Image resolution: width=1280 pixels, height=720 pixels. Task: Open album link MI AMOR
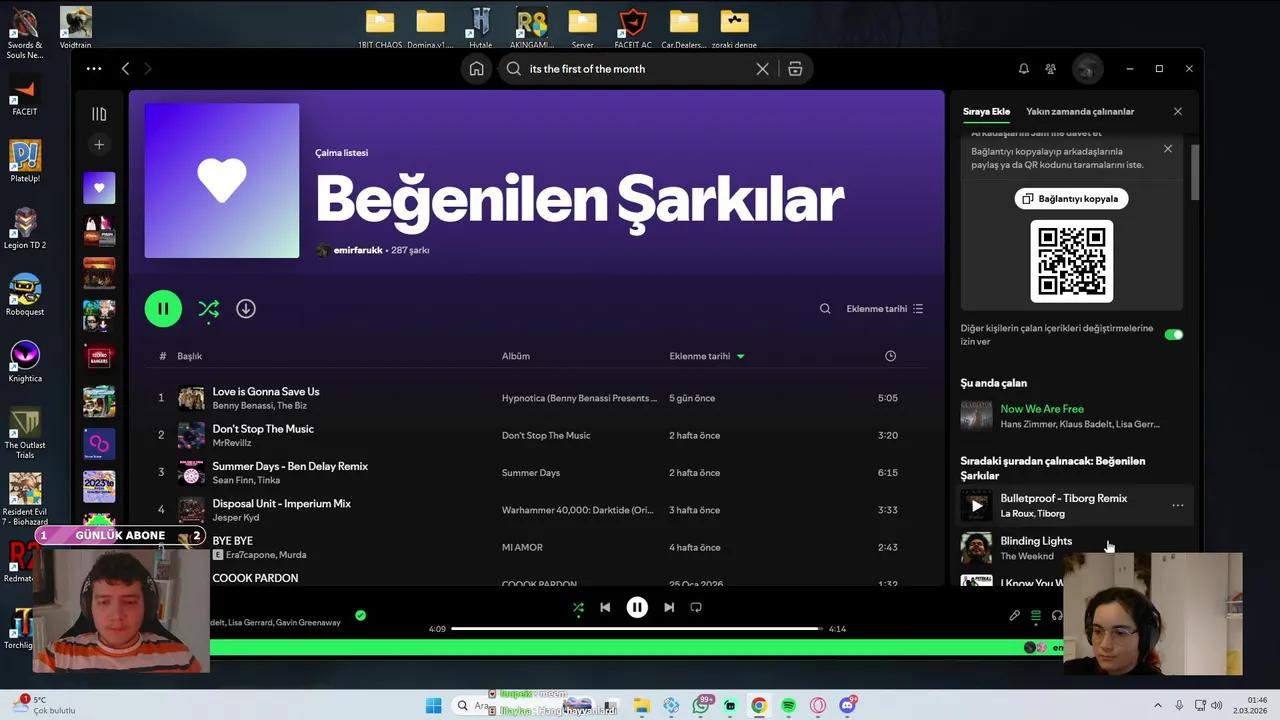coord(522,548)
